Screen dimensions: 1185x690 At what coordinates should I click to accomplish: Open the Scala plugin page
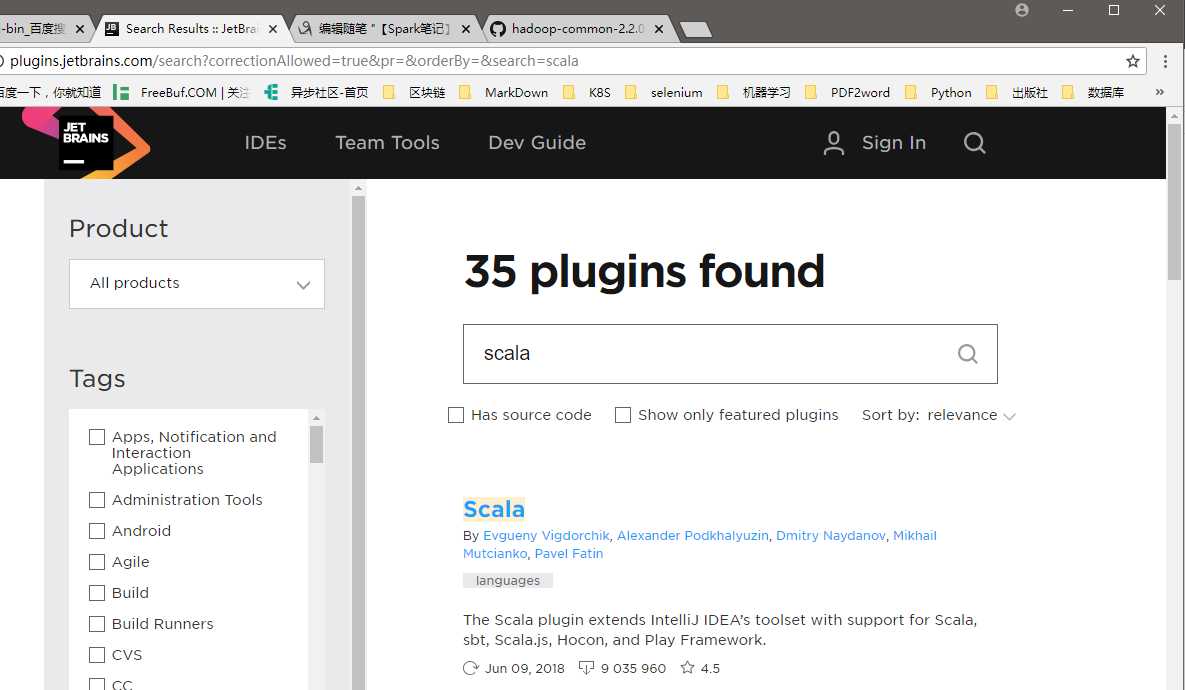coord(493,509)
